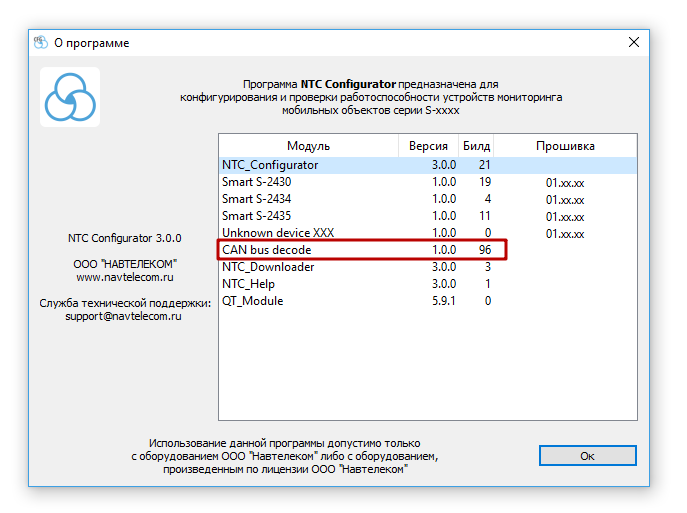Select the NTC_Help row
This screenshot has height=513, width=687.
(428, 284)
